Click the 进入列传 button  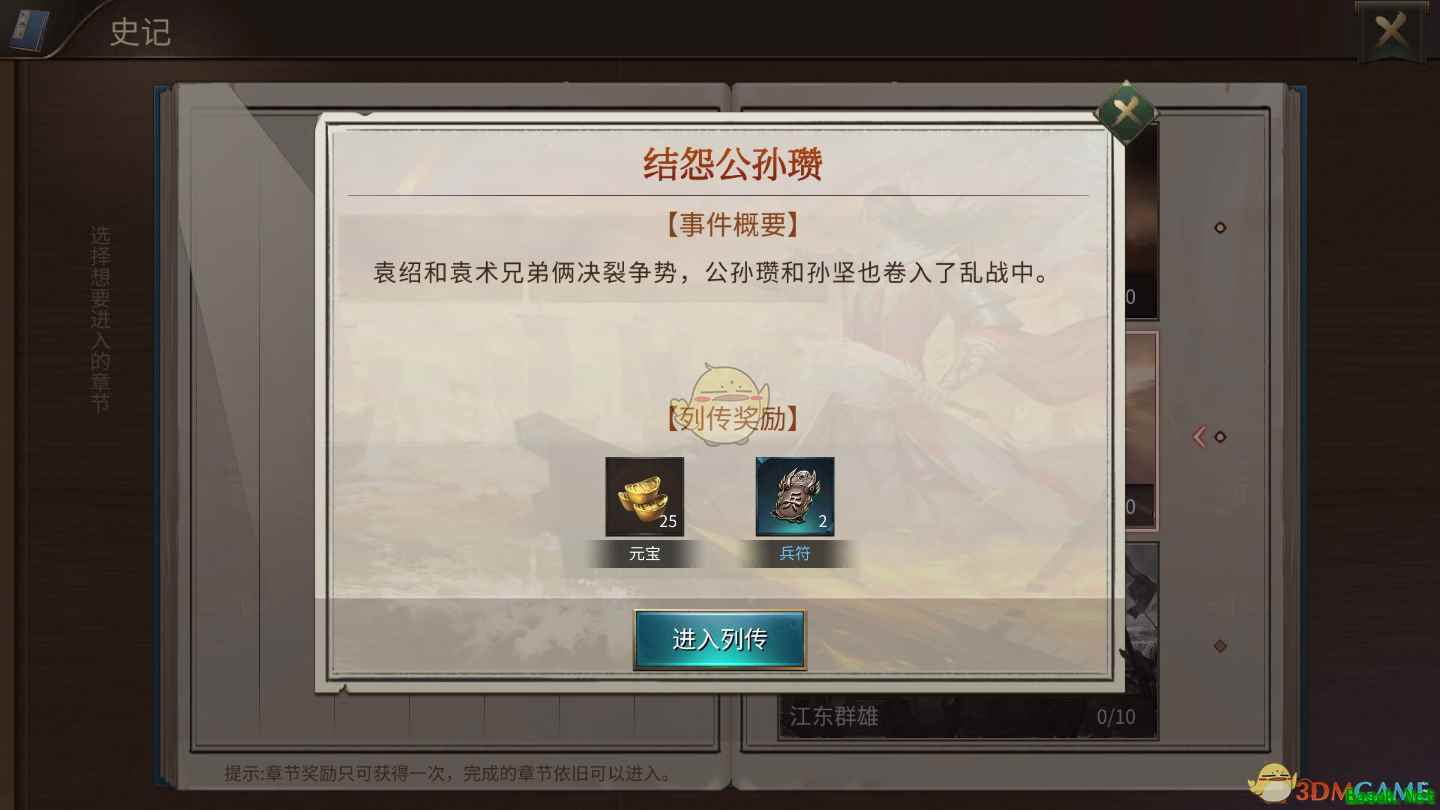[x=720, y=640]
